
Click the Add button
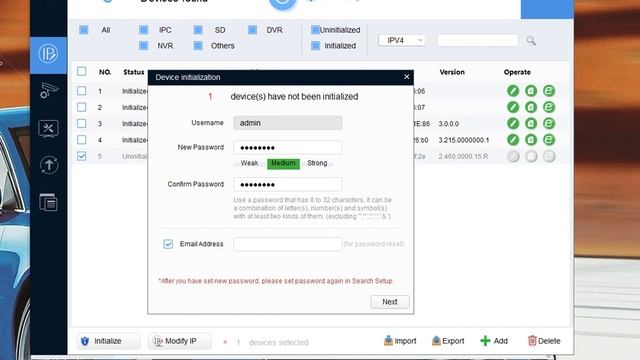coord(494,341)
